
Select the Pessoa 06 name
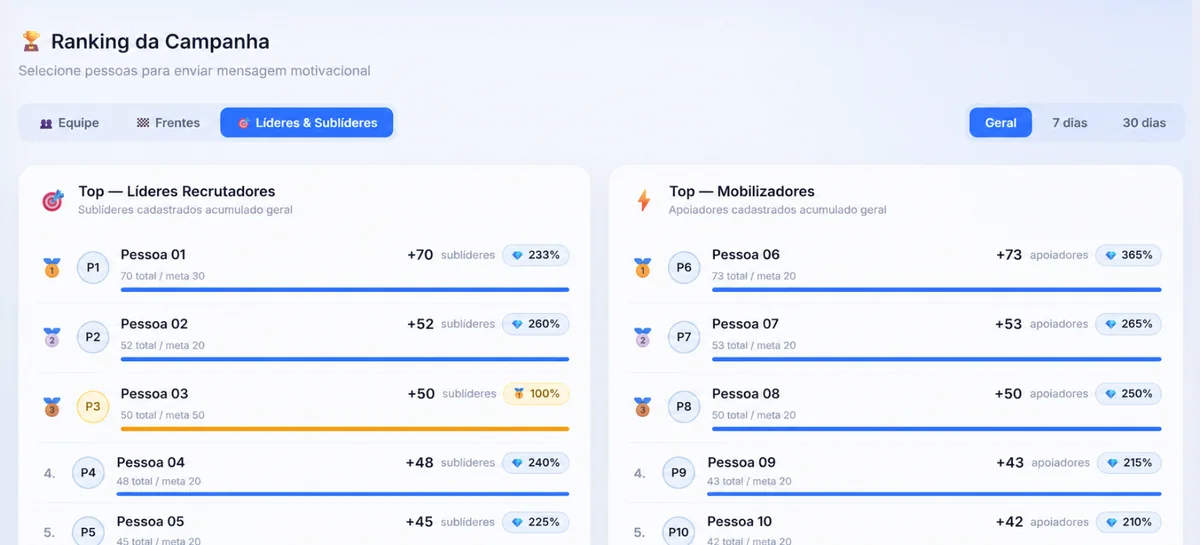click(746, 255)
